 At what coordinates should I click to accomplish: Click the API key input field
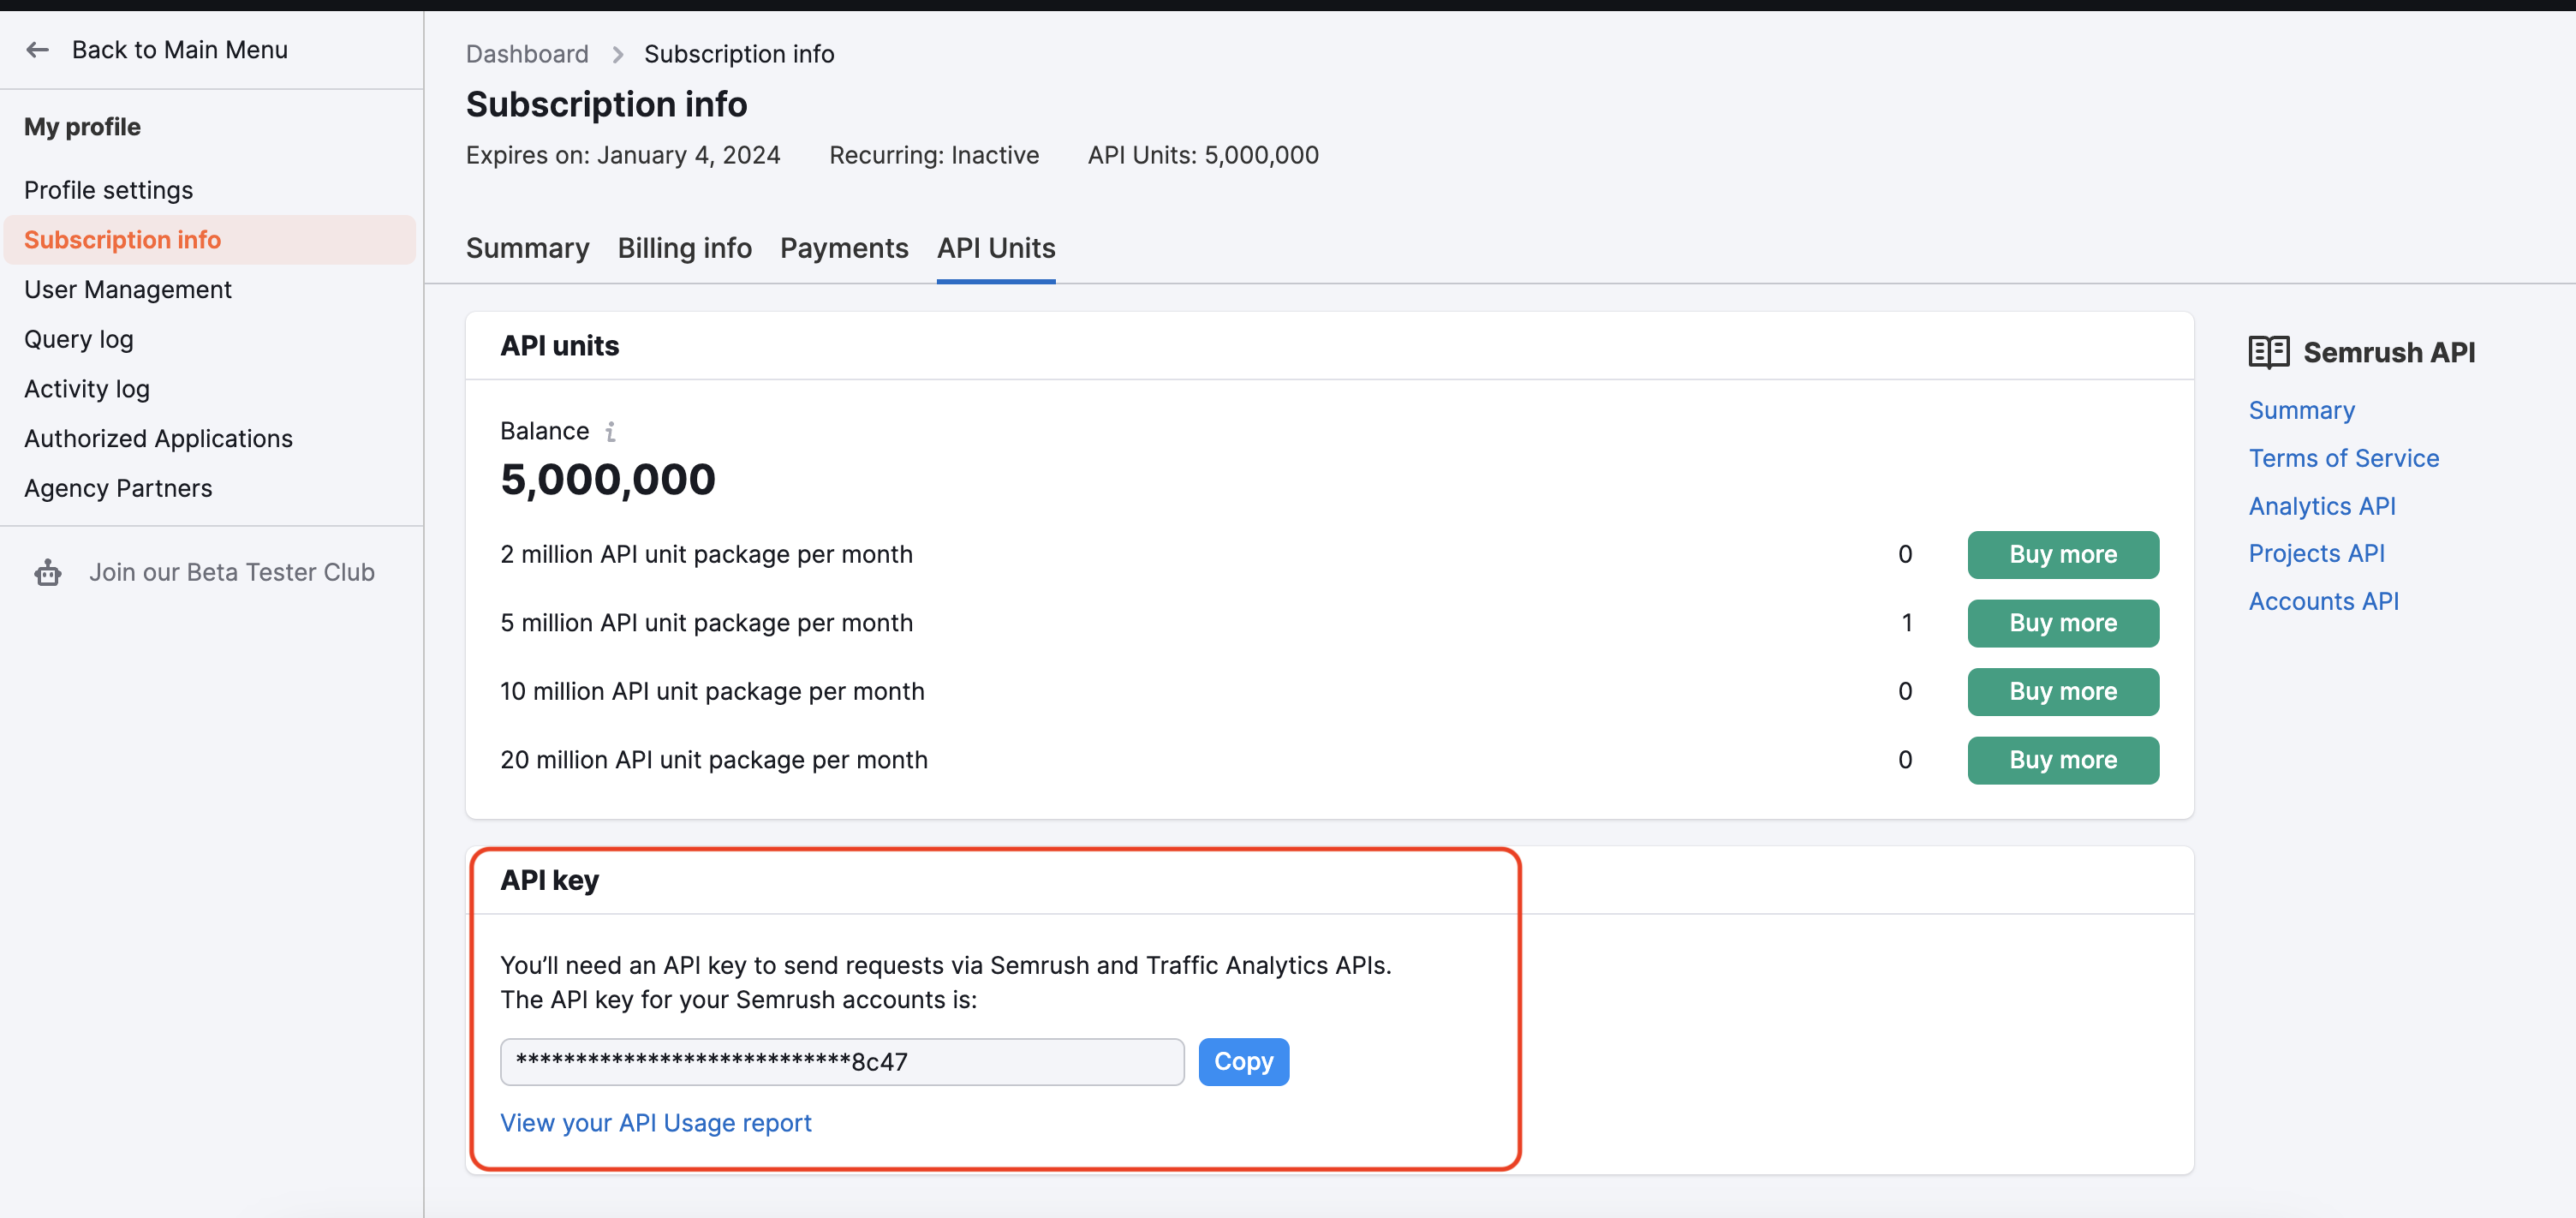pos(841,1060)
